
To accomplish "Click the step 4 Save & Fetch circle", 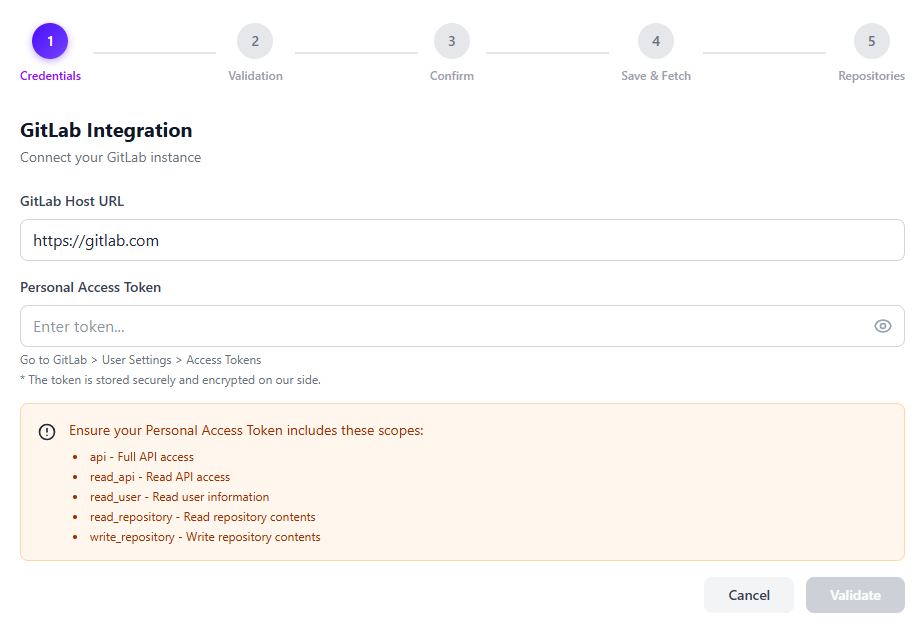I will 655,41.
